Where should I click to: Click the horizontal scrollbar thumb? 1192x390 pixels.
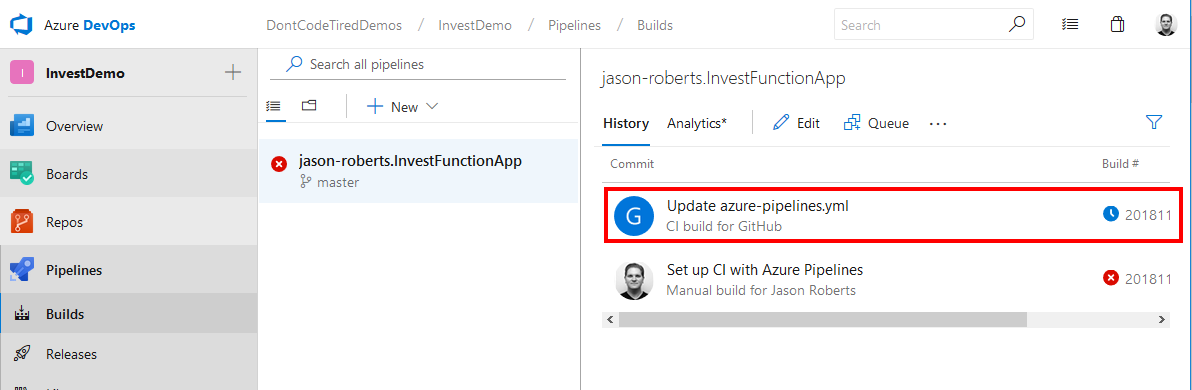(x=823, y=319)
